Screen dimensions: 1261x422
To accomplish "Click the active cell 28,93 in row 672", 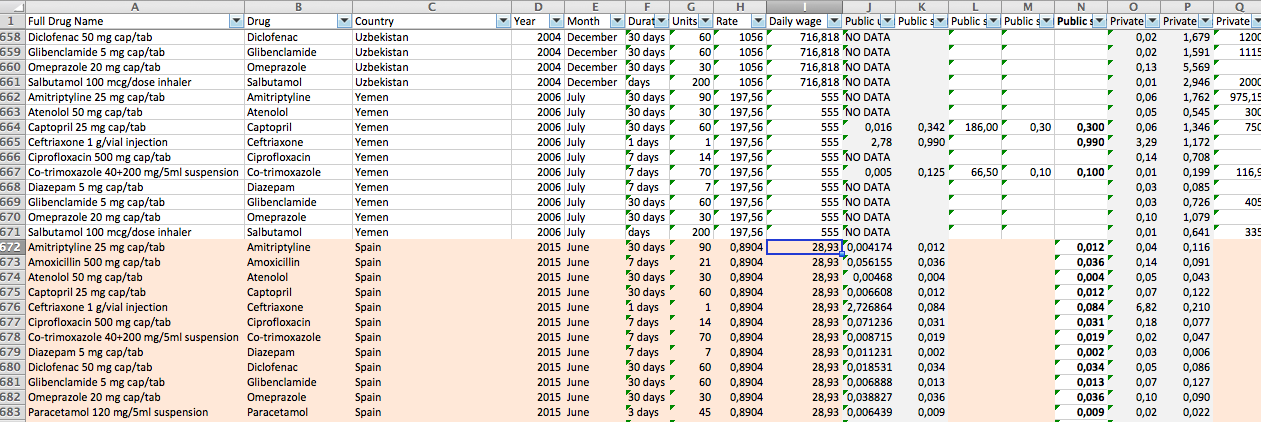I will point(804,246).
